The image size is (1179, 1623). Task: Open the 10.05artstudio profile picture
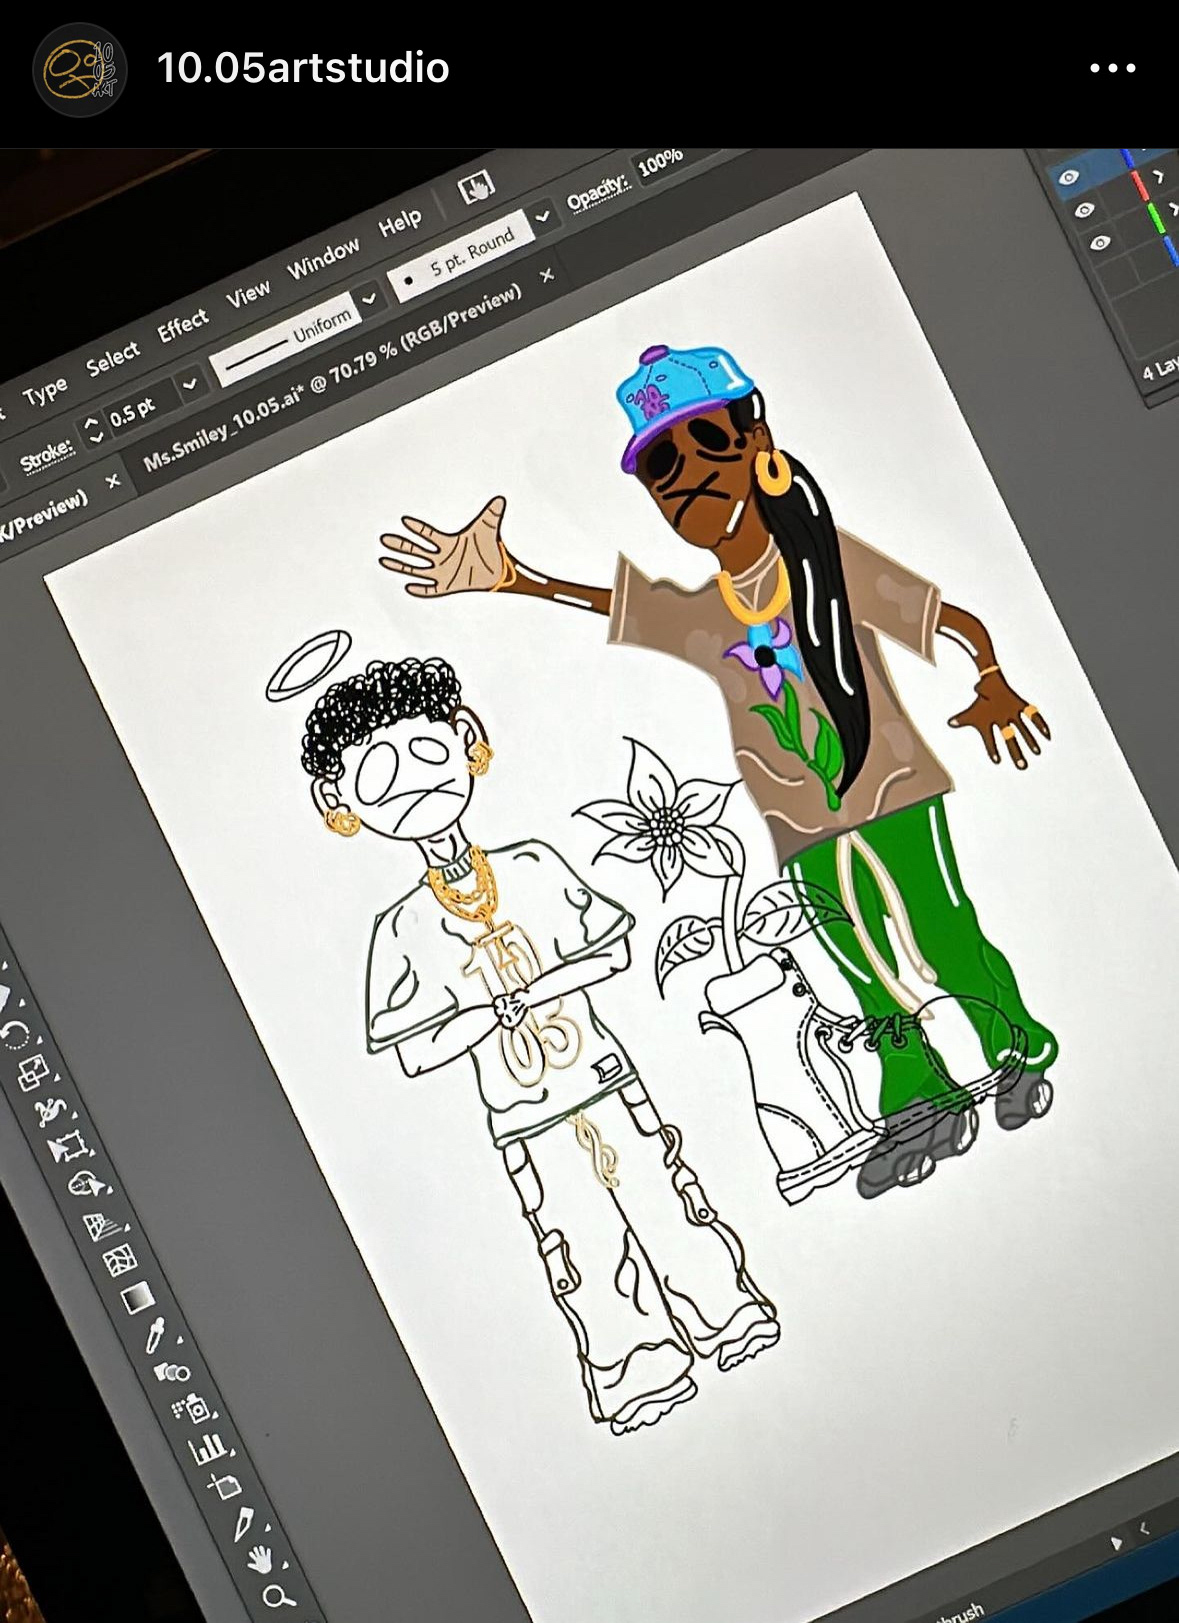coord(80,70)
